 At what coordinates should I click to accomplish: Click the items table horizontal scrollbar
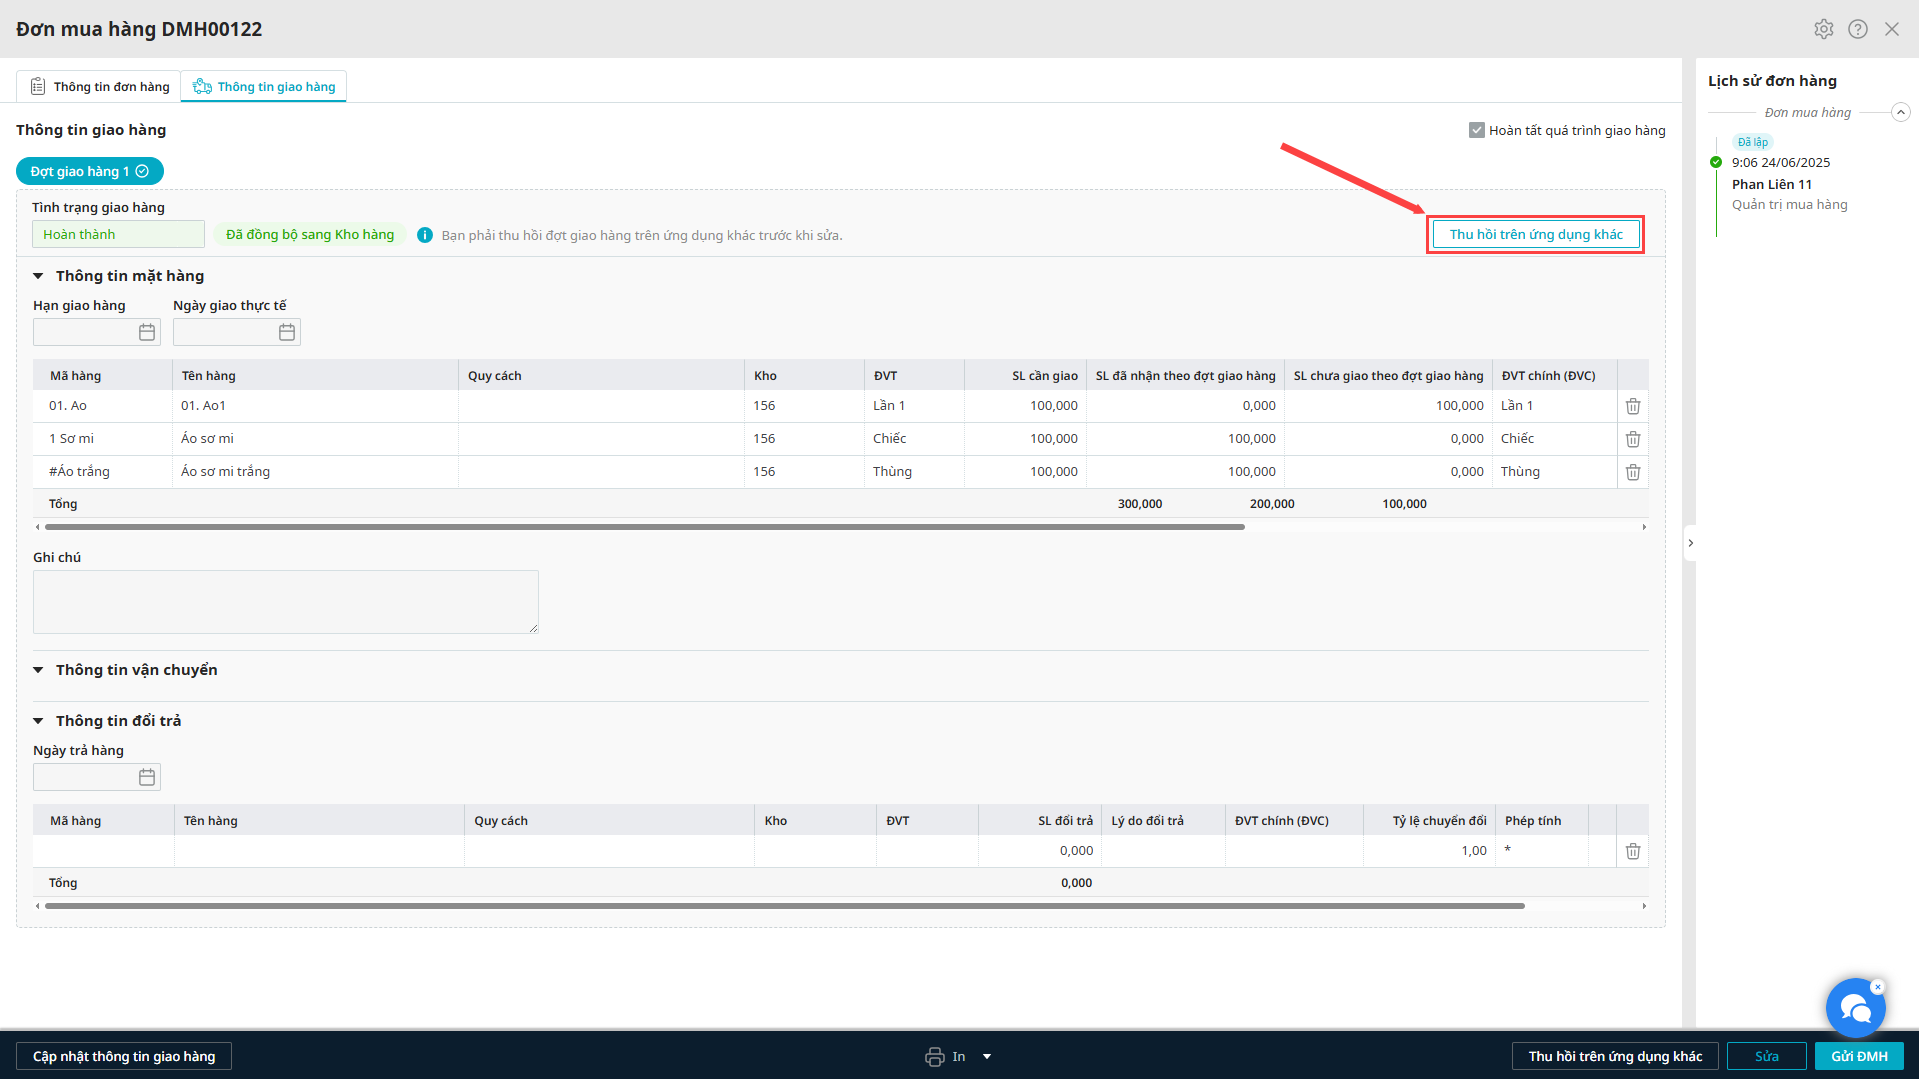(x=644, y=527)
